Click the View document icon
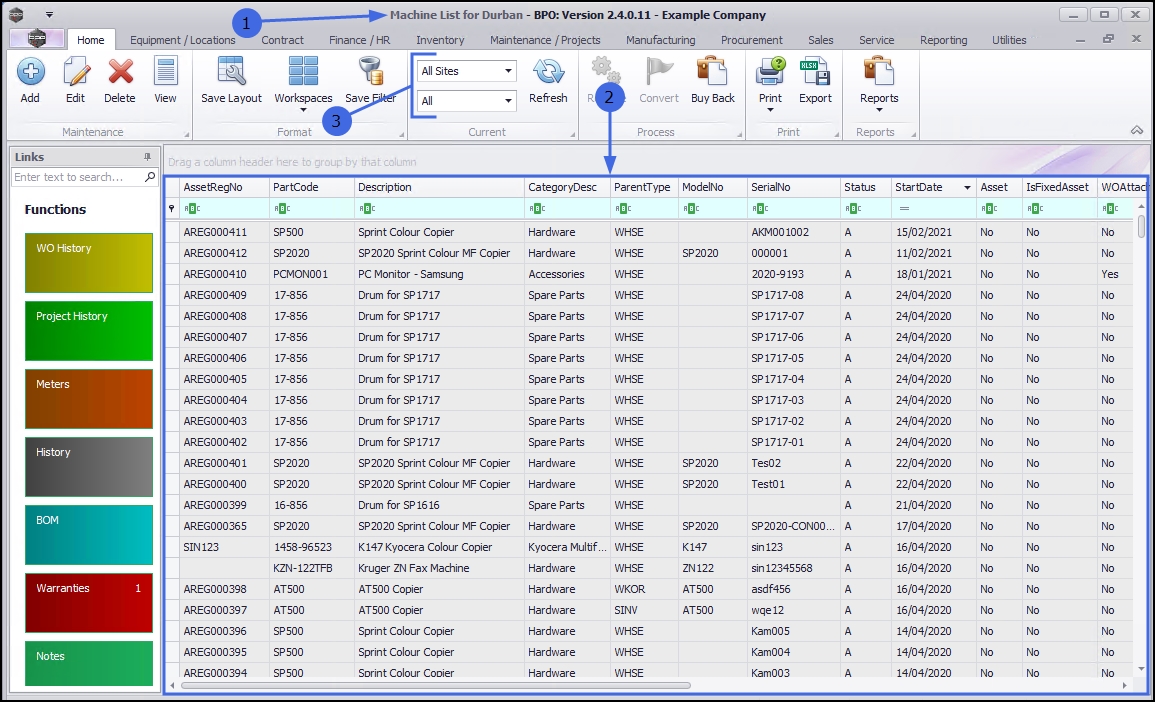 (165, 72)
